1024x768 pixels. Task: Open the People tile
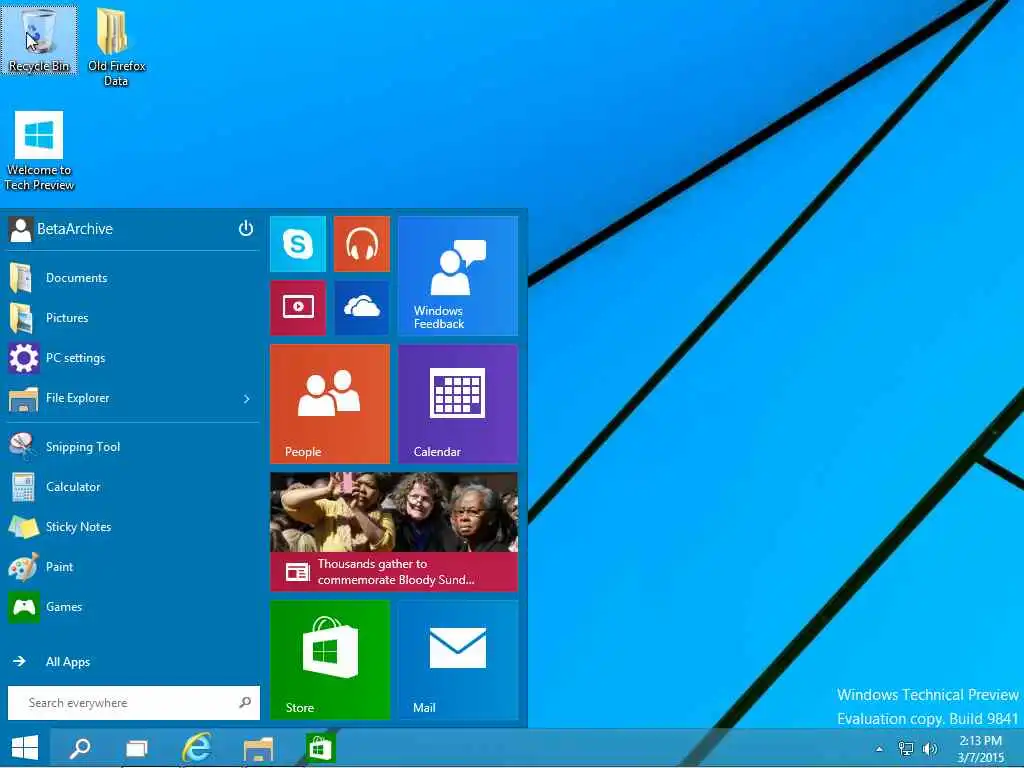[x=330, y=404]
